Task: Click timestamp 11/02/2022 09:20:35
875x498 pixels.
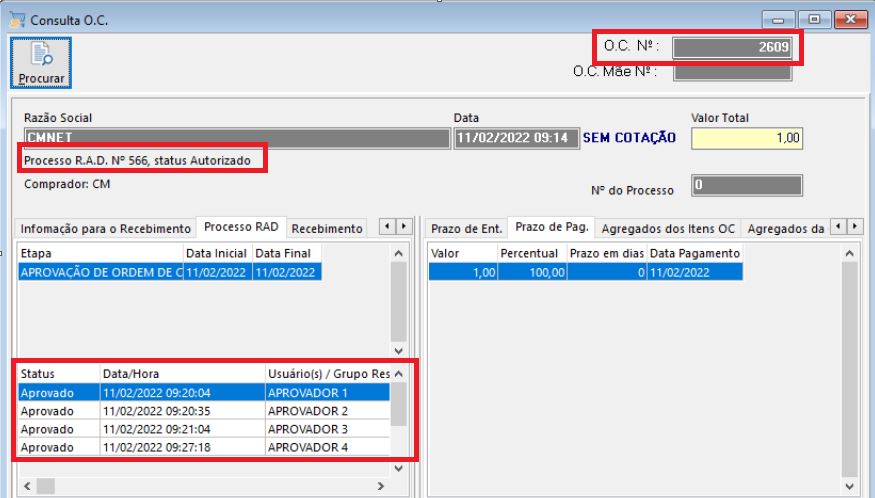Action: pos(157,411)
